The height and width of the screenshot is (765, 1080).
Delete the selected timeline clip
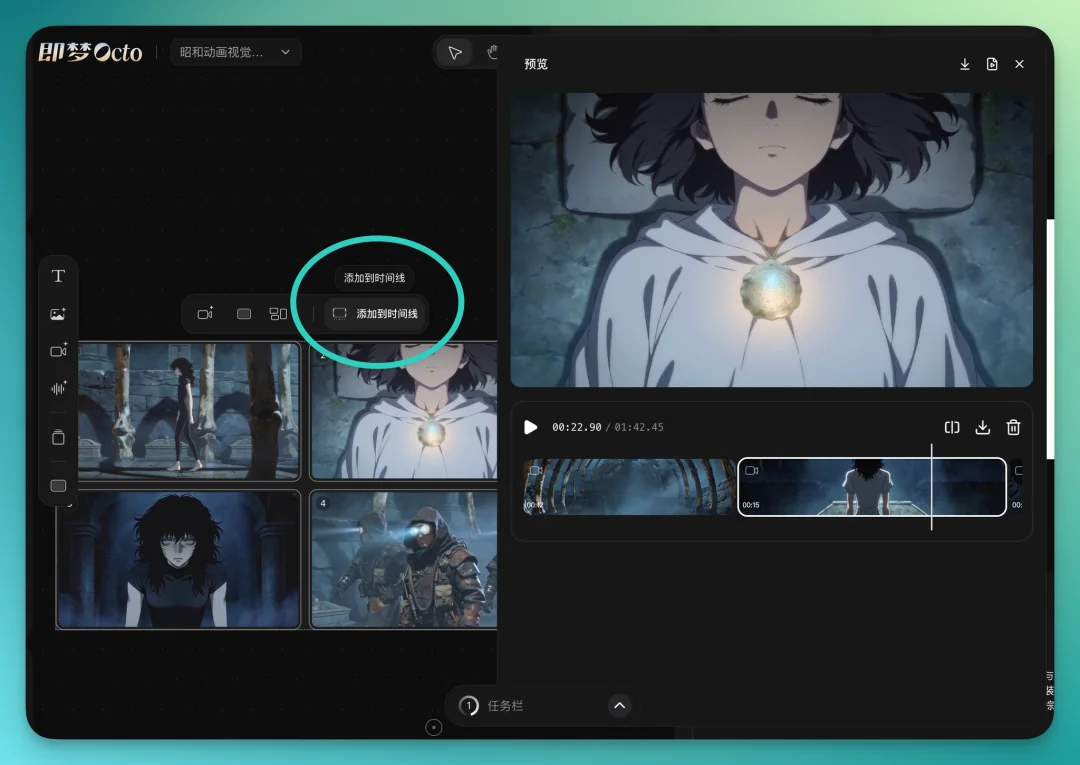pos(1013,427)
